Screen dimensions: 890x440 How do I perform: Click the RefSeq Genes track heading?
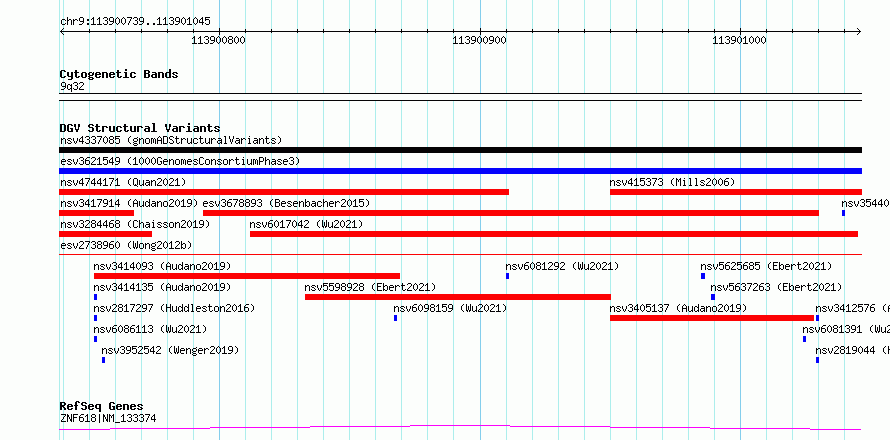coord(102,407)
